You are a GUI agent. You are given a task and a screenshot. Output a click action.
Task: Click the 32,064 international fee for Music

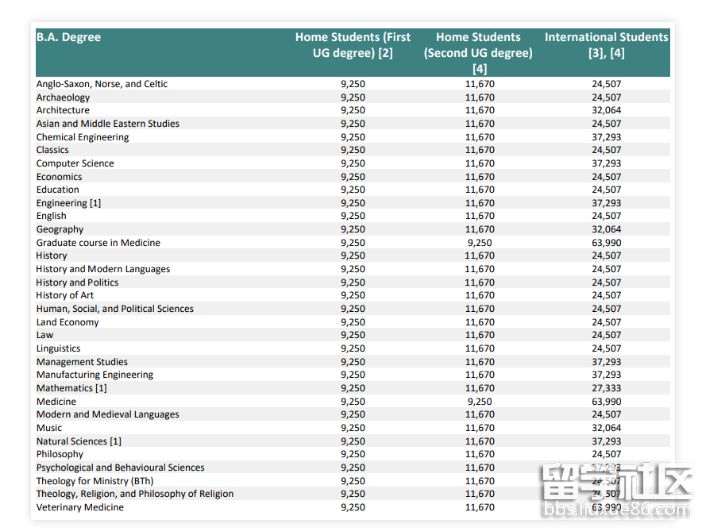pos(606,428)
